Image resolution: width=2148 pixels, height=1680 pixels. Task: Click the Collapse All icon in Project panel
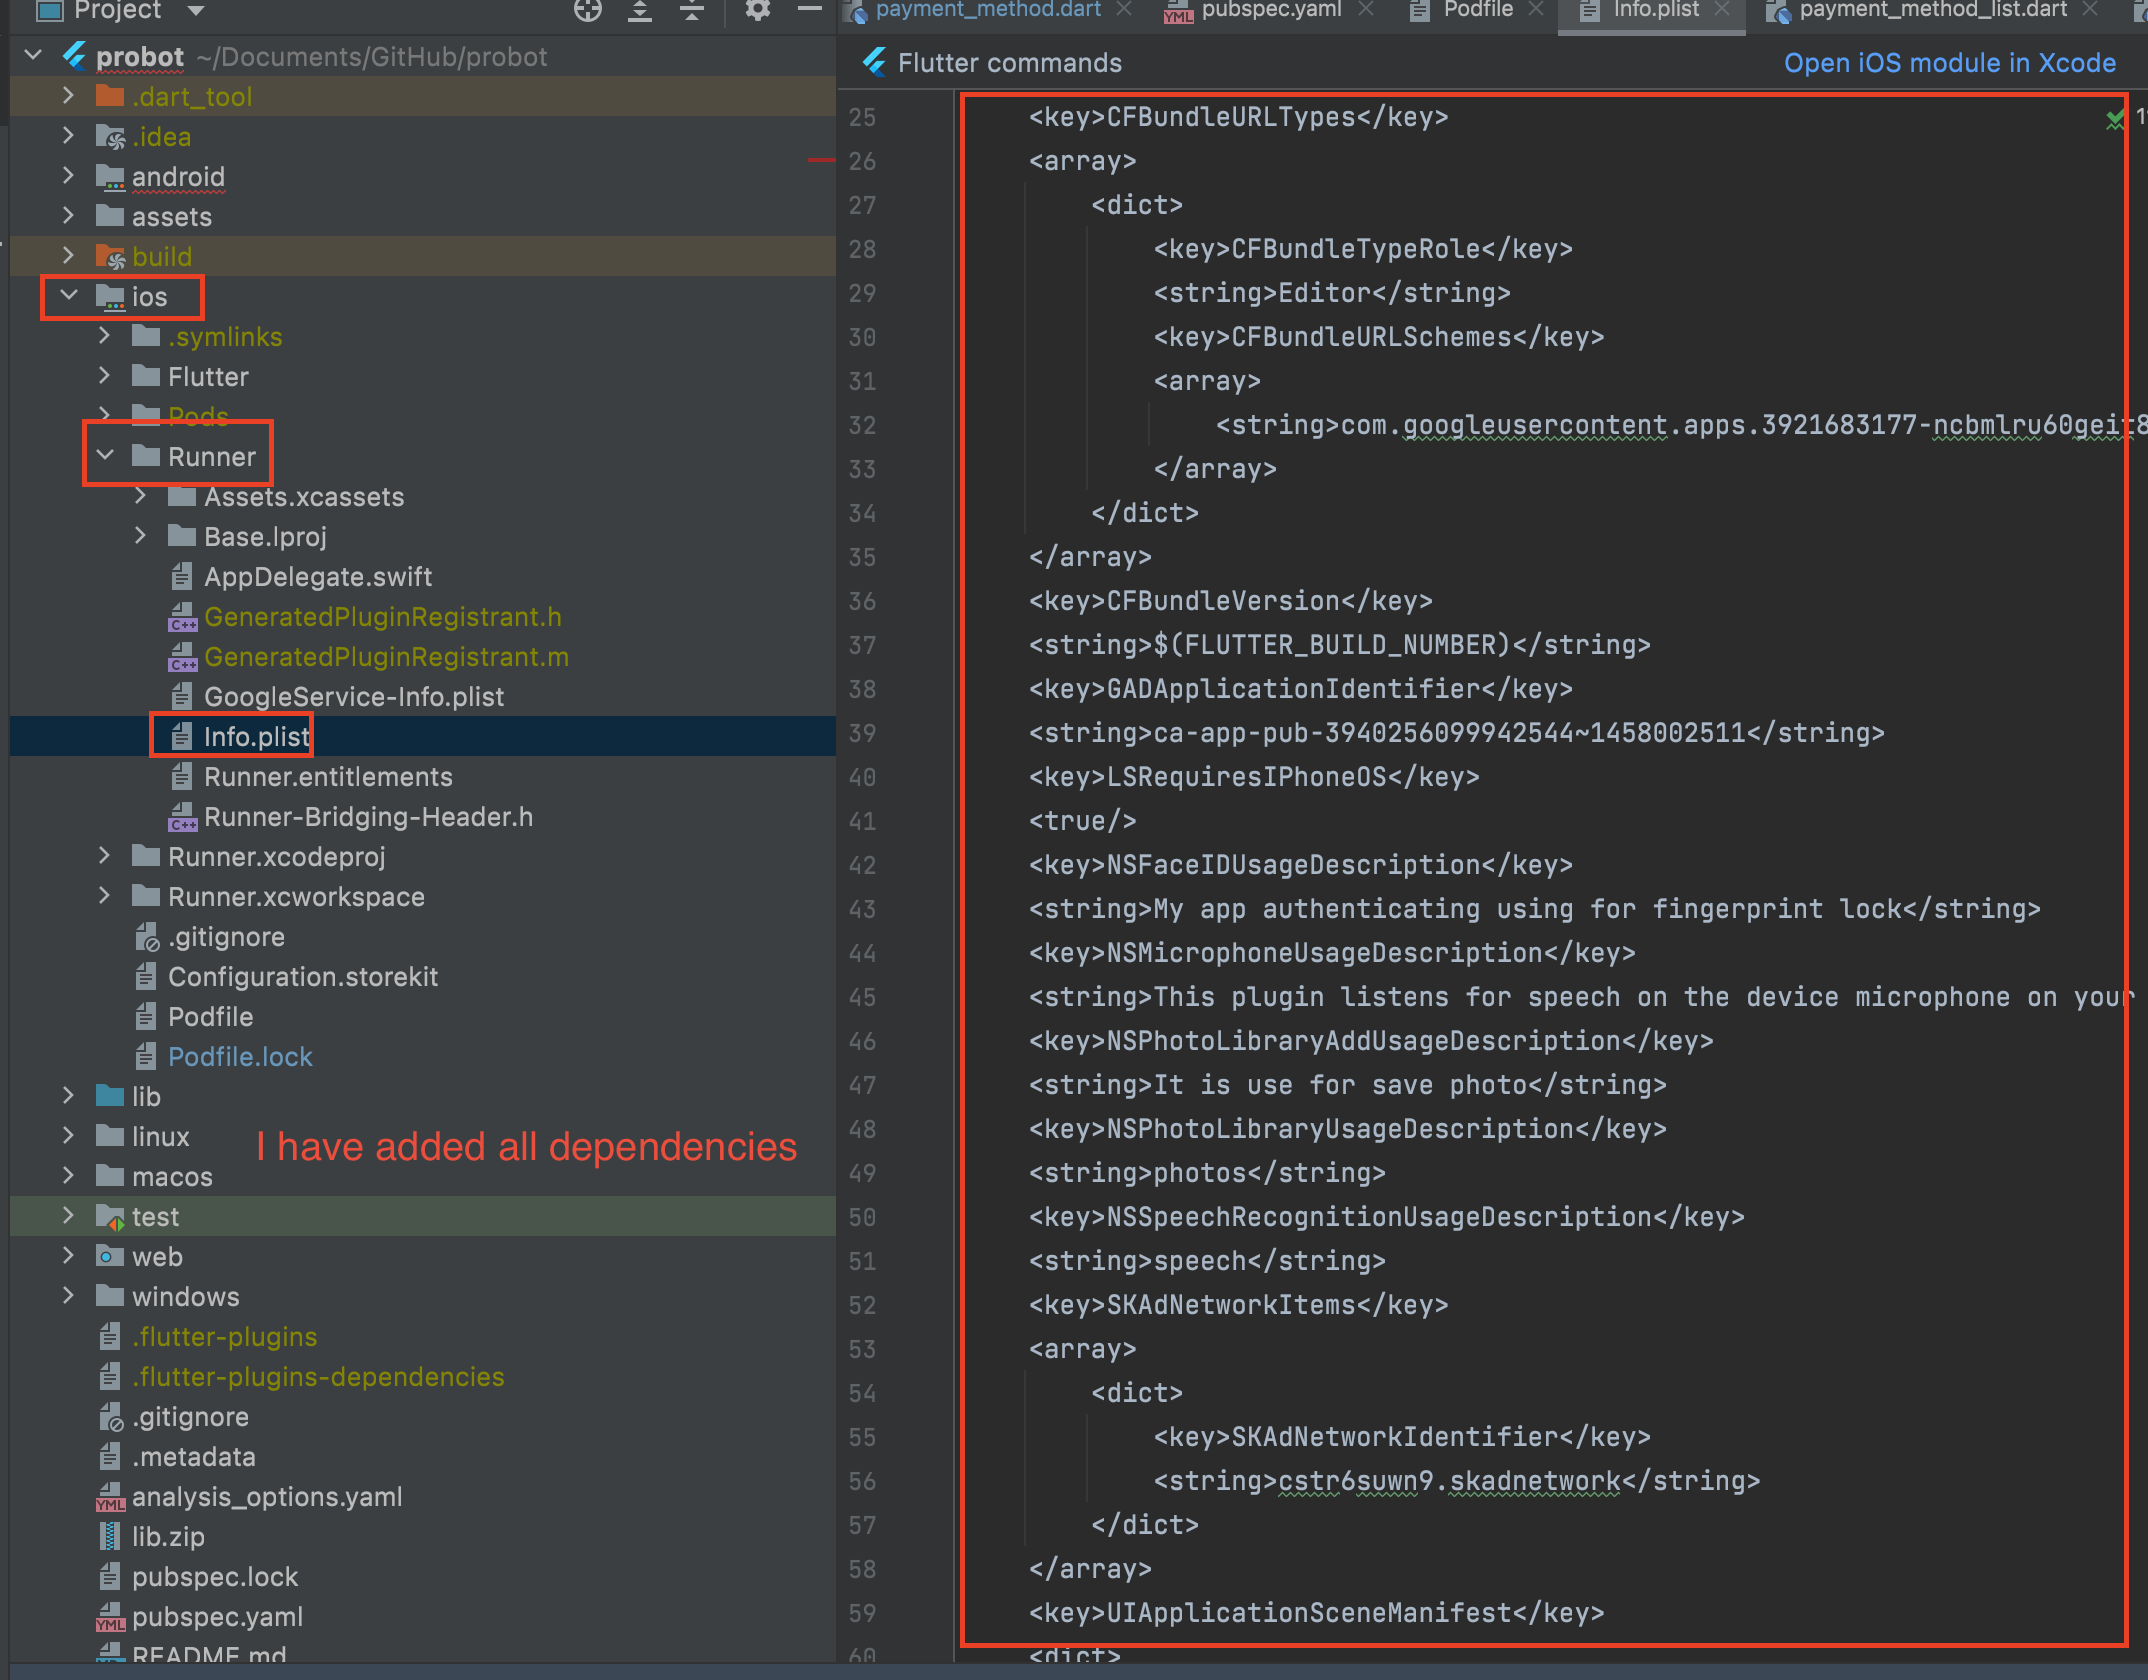[691, 10]
